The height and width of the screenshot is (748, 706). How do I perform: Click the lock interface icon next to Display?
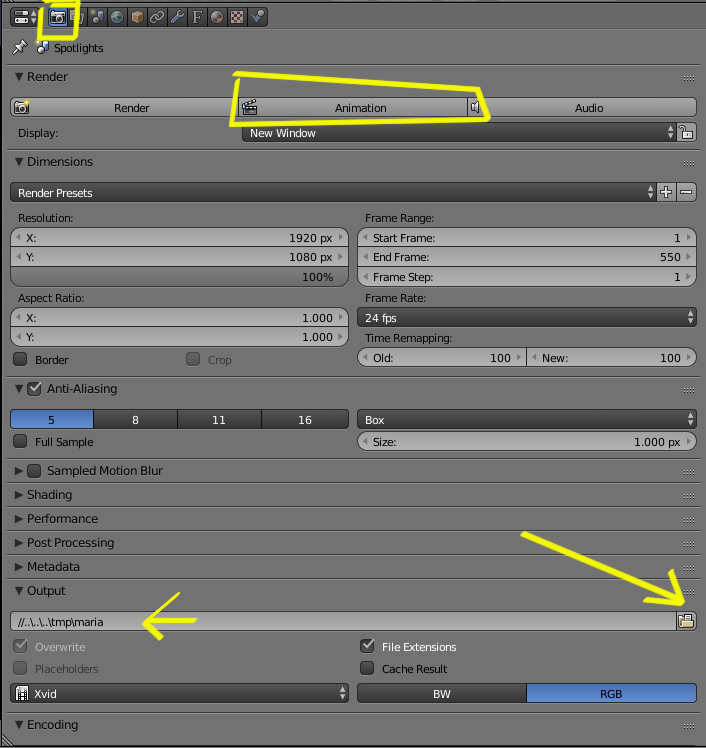pos(686,132)
